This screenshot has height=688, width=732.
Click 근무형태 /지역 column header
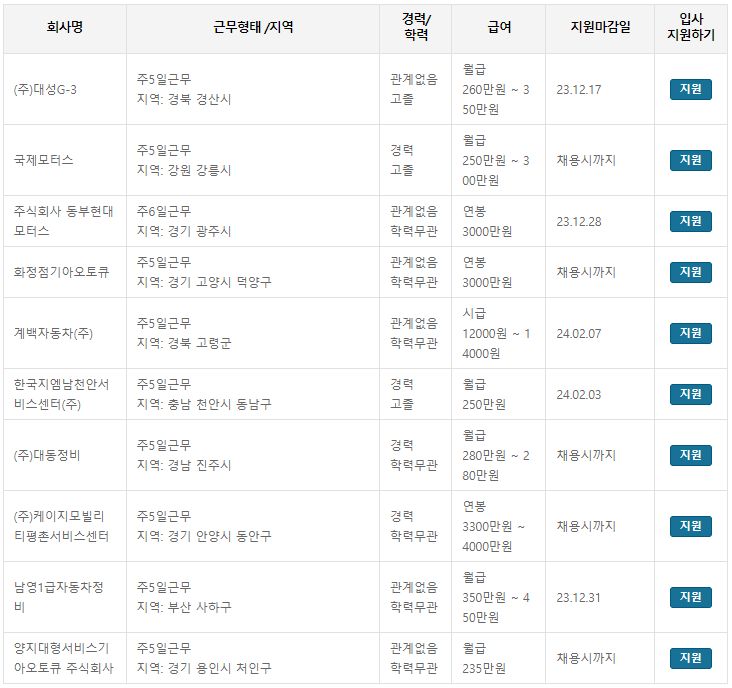coord(253,27)
